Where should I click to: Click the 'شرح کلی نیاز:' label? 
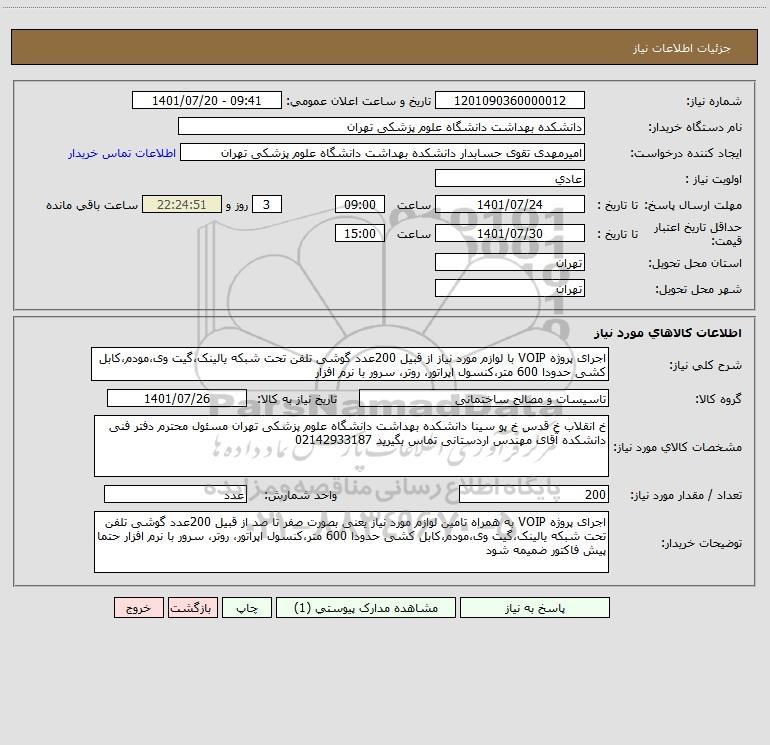pos(706,365)
